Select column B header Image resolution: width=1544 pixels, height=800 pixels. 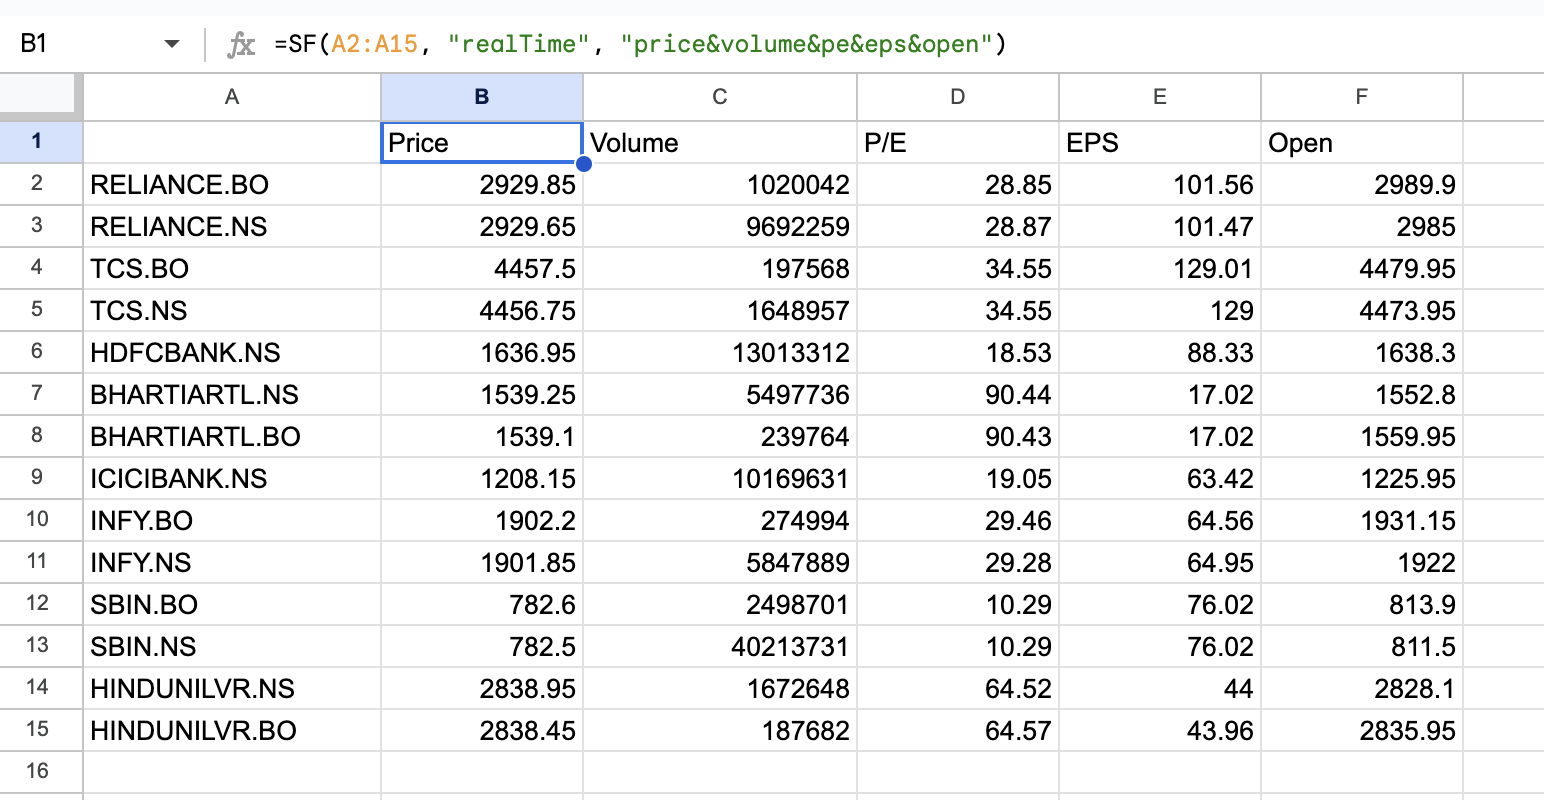[482, 97]
